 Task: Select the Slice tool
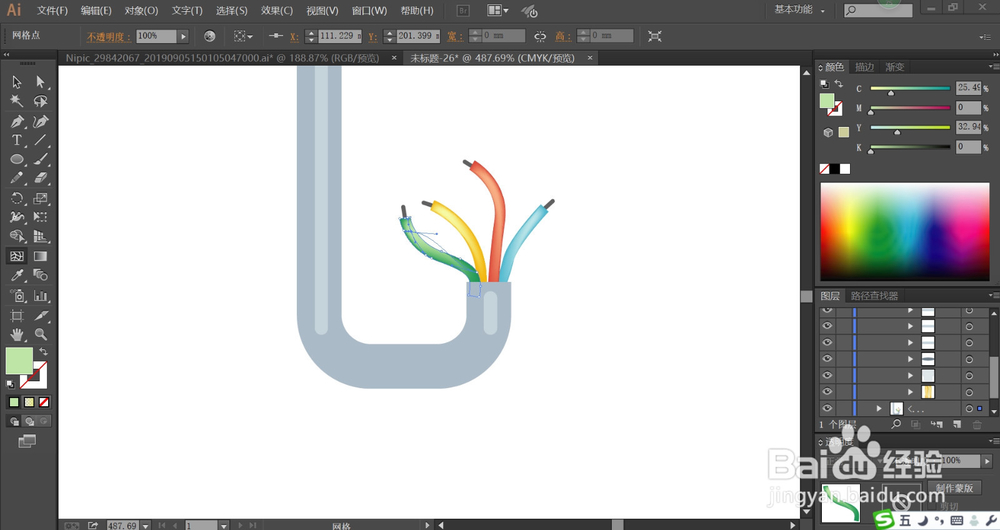41,315
